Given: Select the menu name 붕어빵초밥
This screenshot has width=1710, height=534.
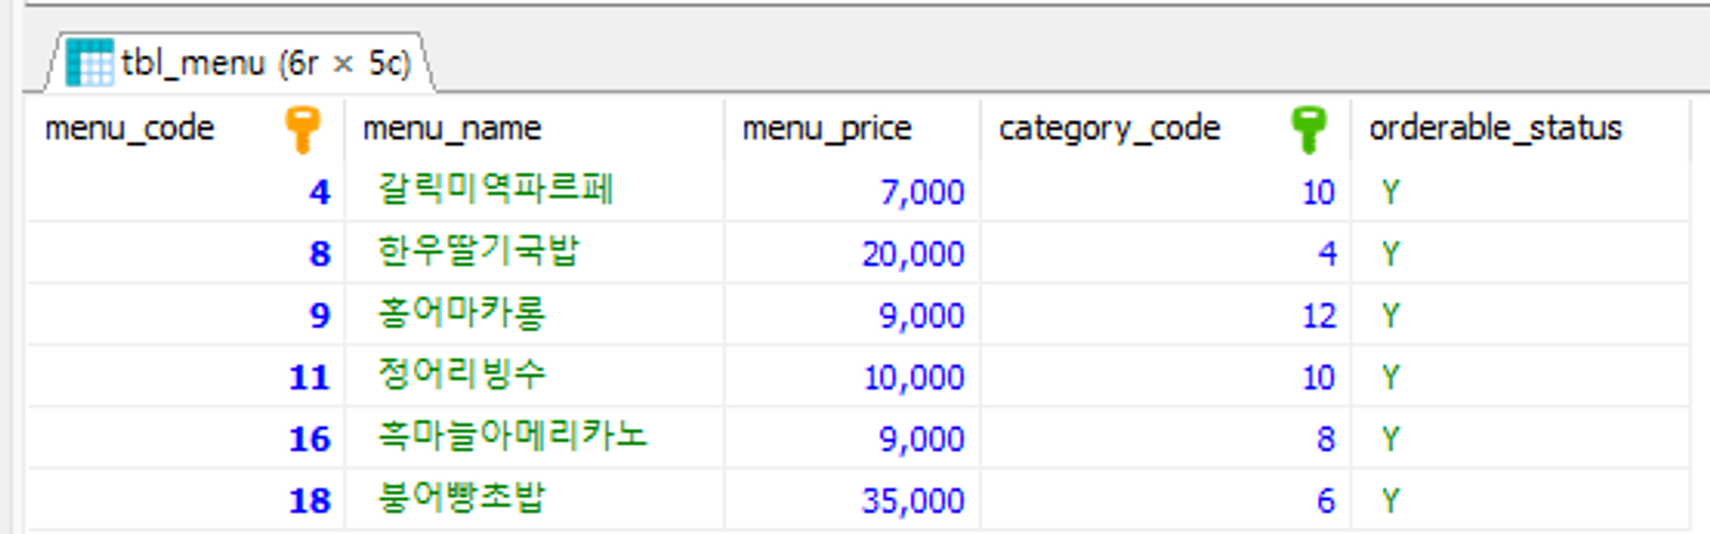Looking at the screenshot, I should point(461,498).
